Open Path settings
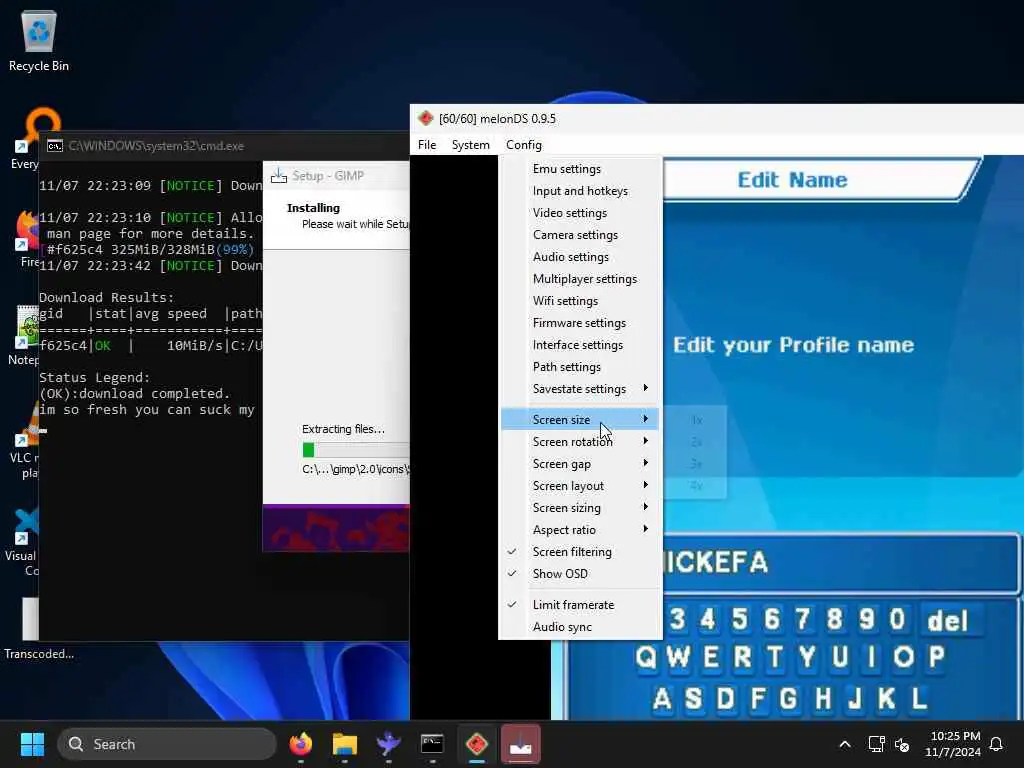The image size is (1024, 768). point(580,367)
